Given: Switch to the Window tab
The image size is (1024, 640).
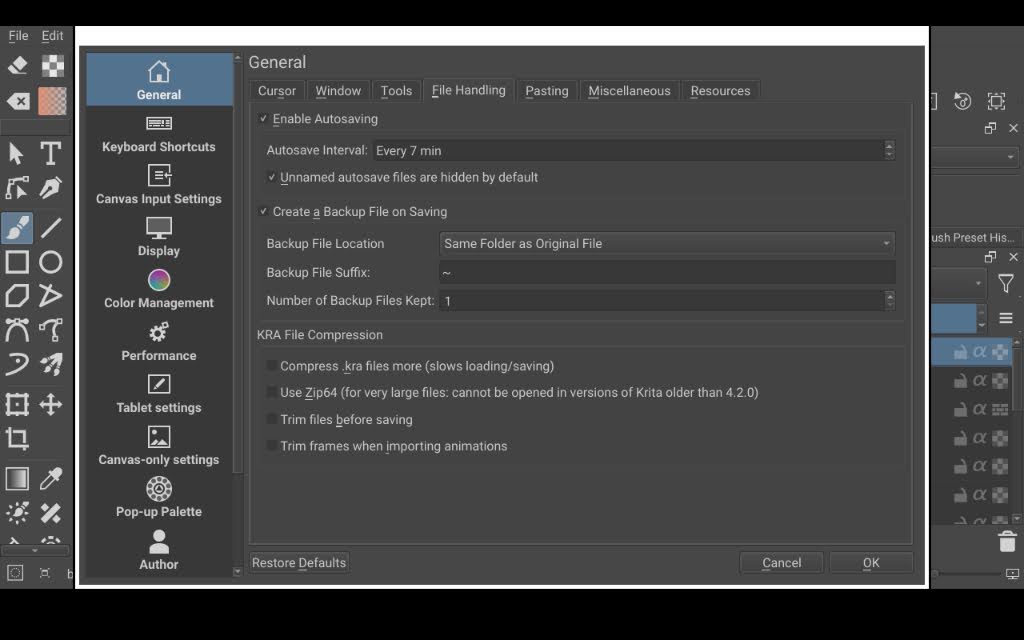Looking at the screenshot, I should point(338,91).
